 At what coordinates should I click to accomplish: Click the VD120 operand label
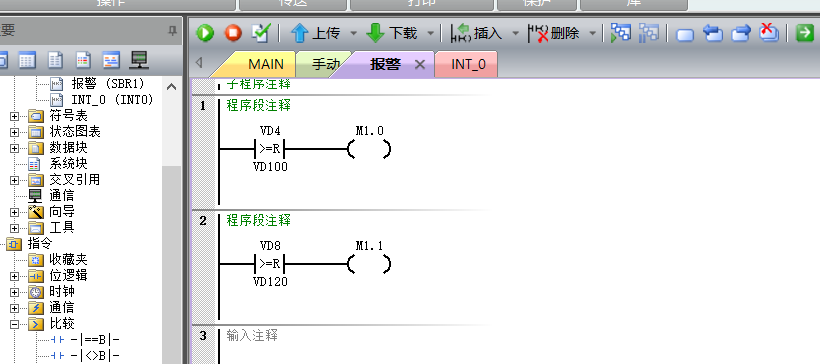point(270,282)
